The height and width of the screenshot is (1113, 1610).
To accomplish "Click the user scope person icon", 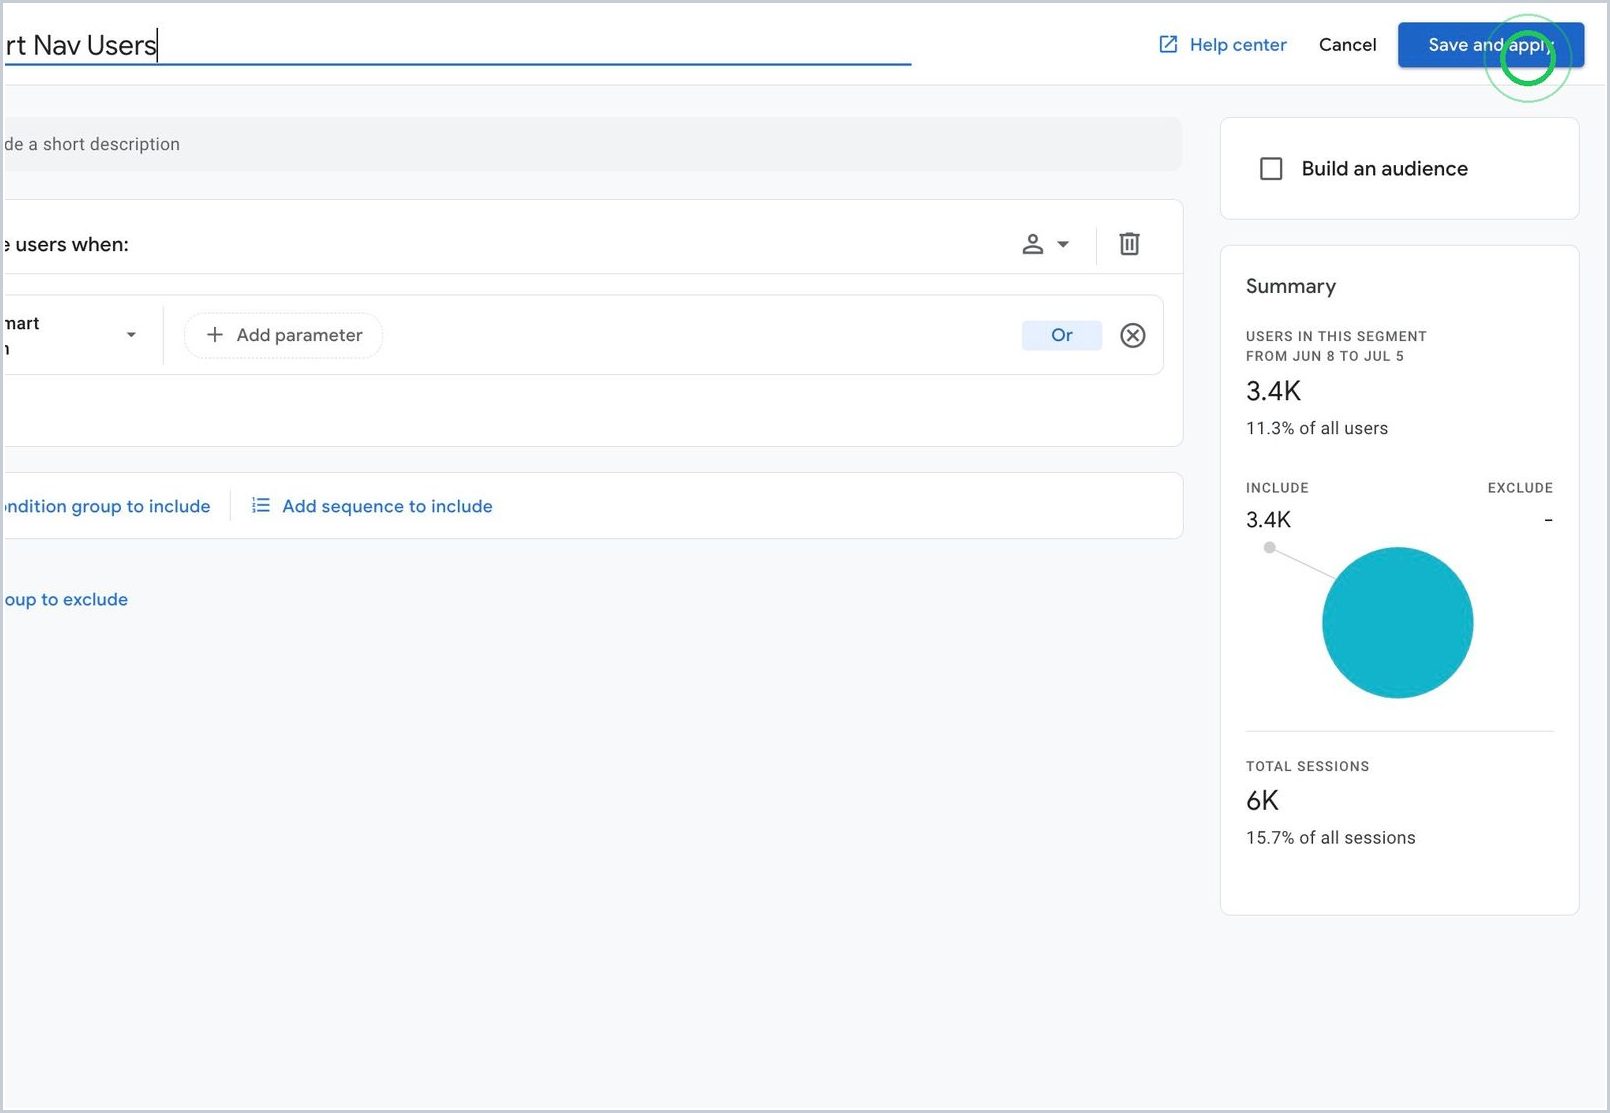I will (1033, 244).
